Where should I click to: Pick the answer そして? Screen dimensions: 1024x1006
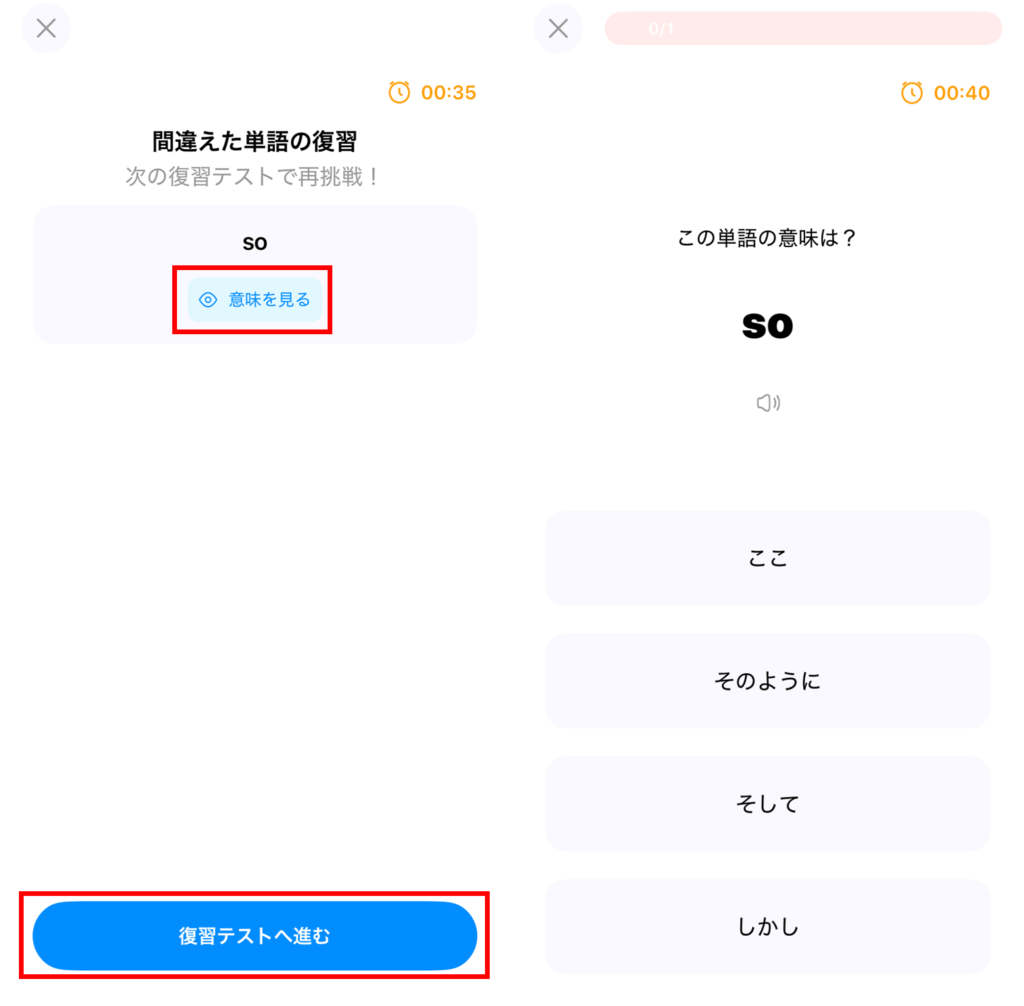coord(767,804)
